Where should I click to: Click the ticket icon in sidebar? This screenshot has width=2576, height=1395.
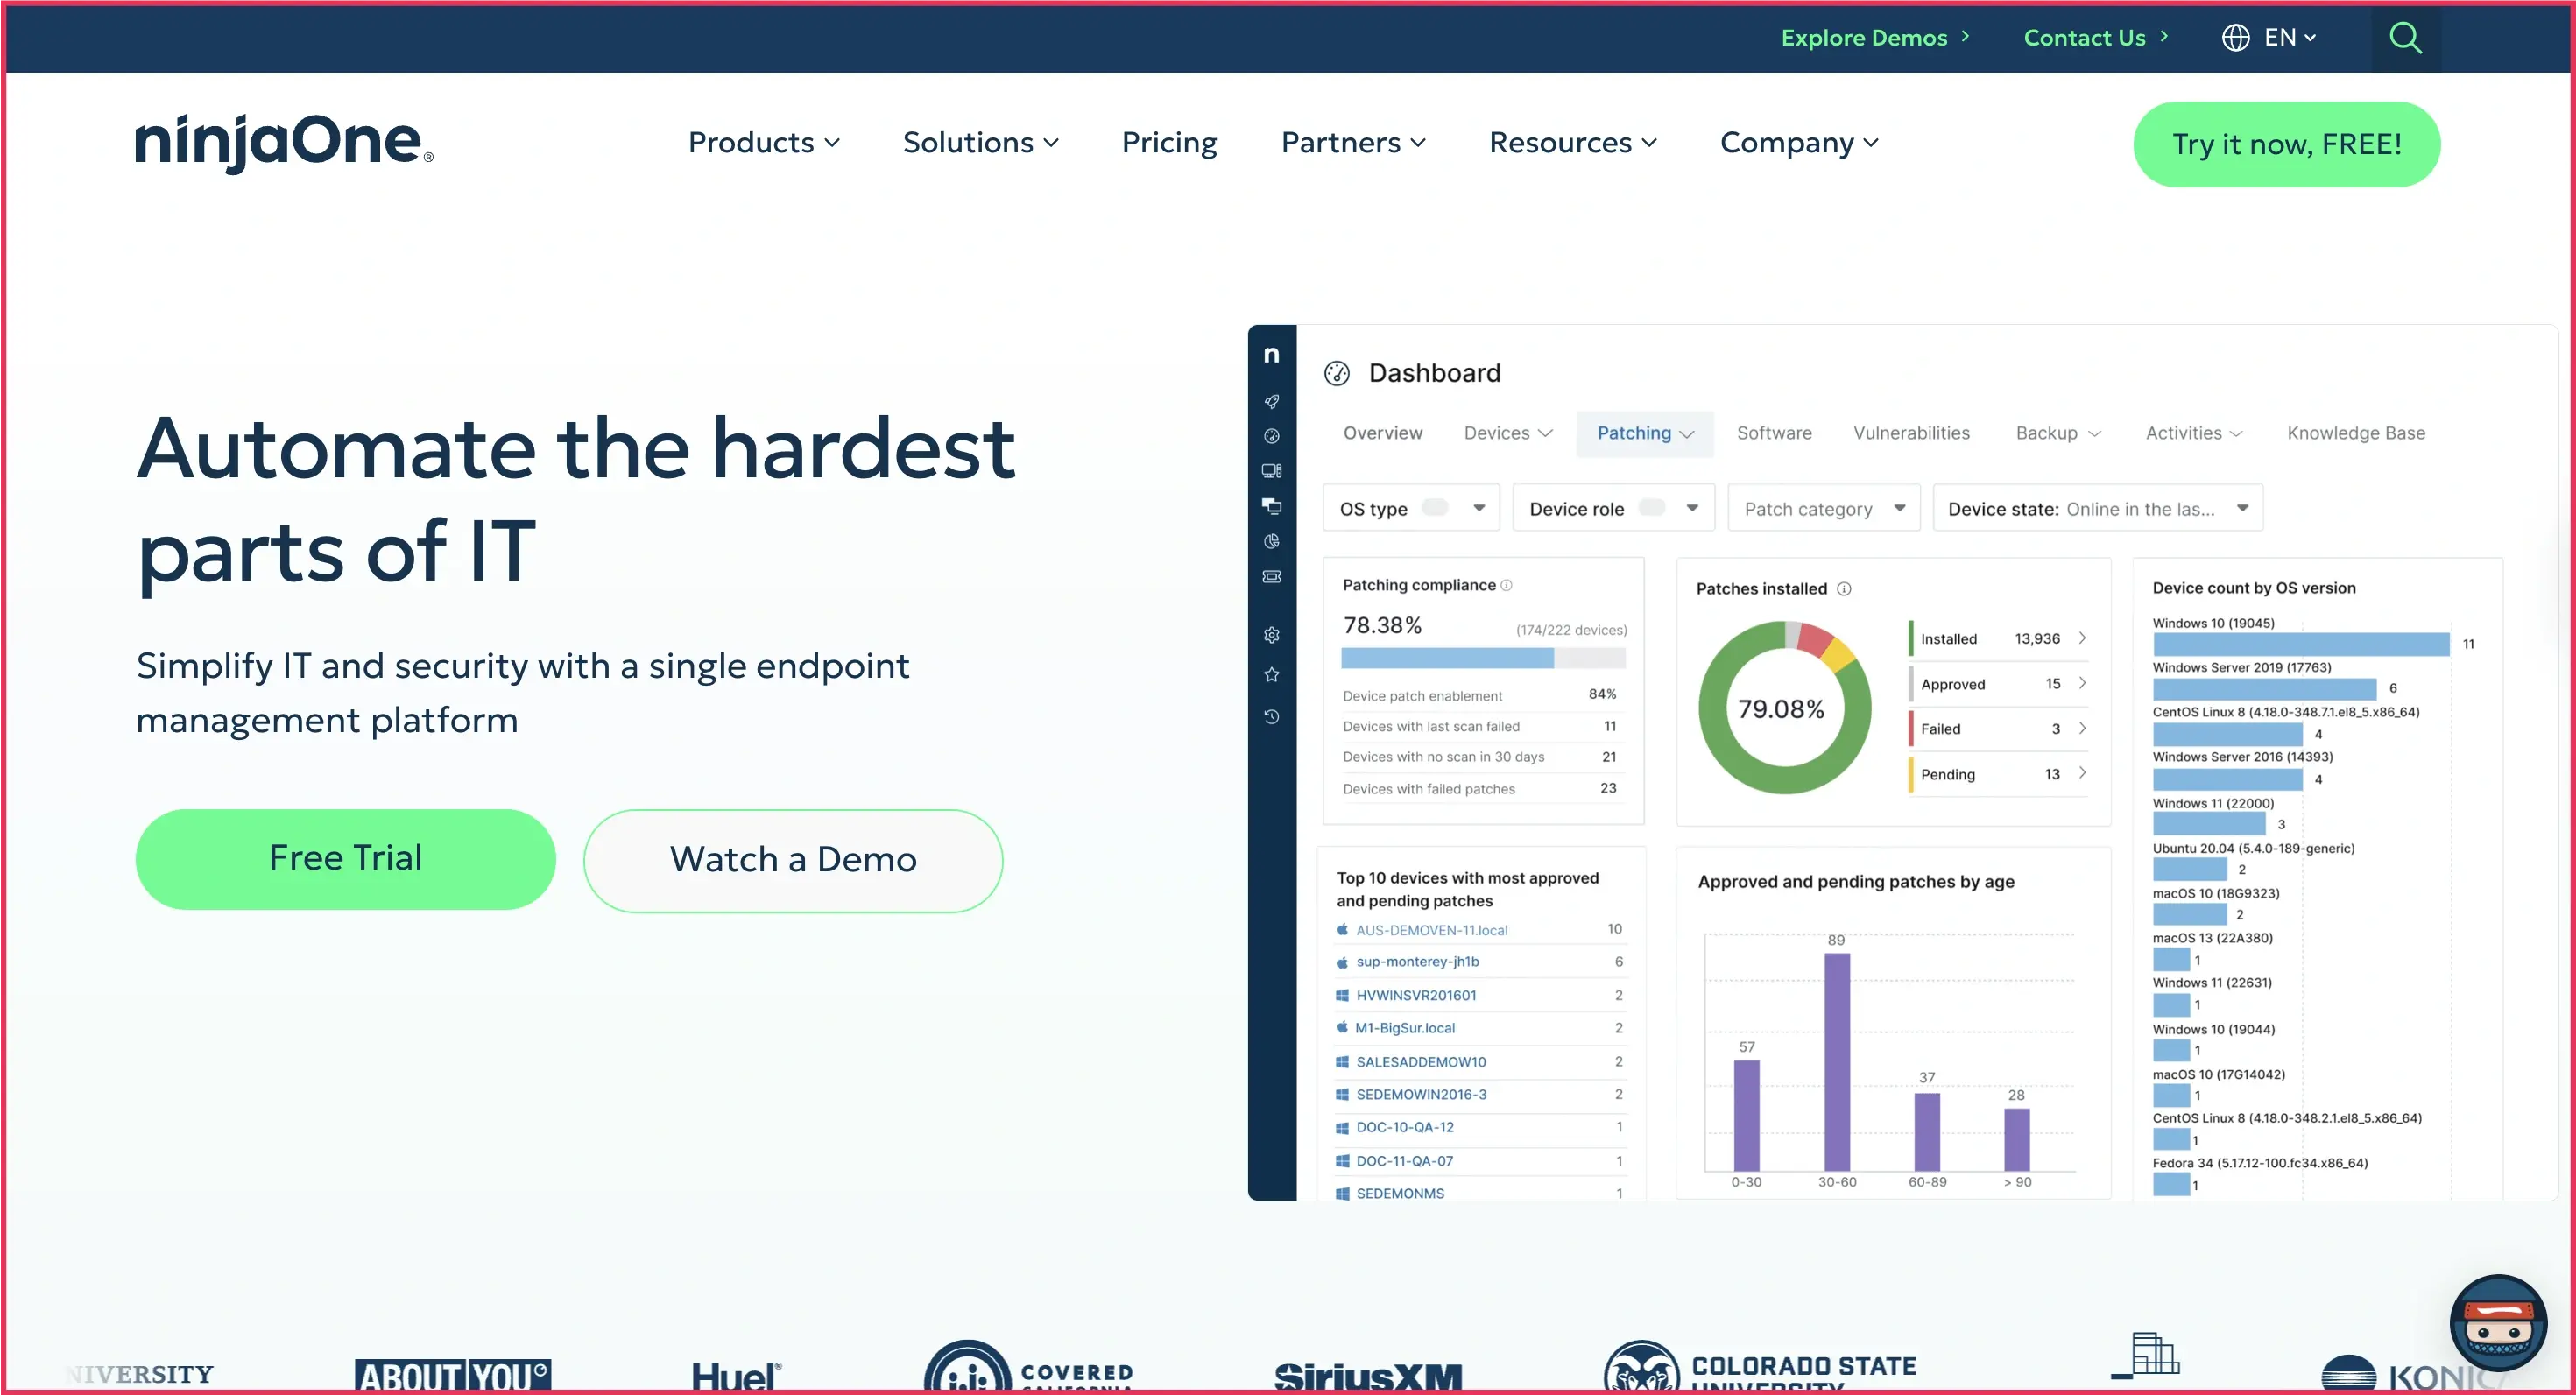[x=1271, y=576]
